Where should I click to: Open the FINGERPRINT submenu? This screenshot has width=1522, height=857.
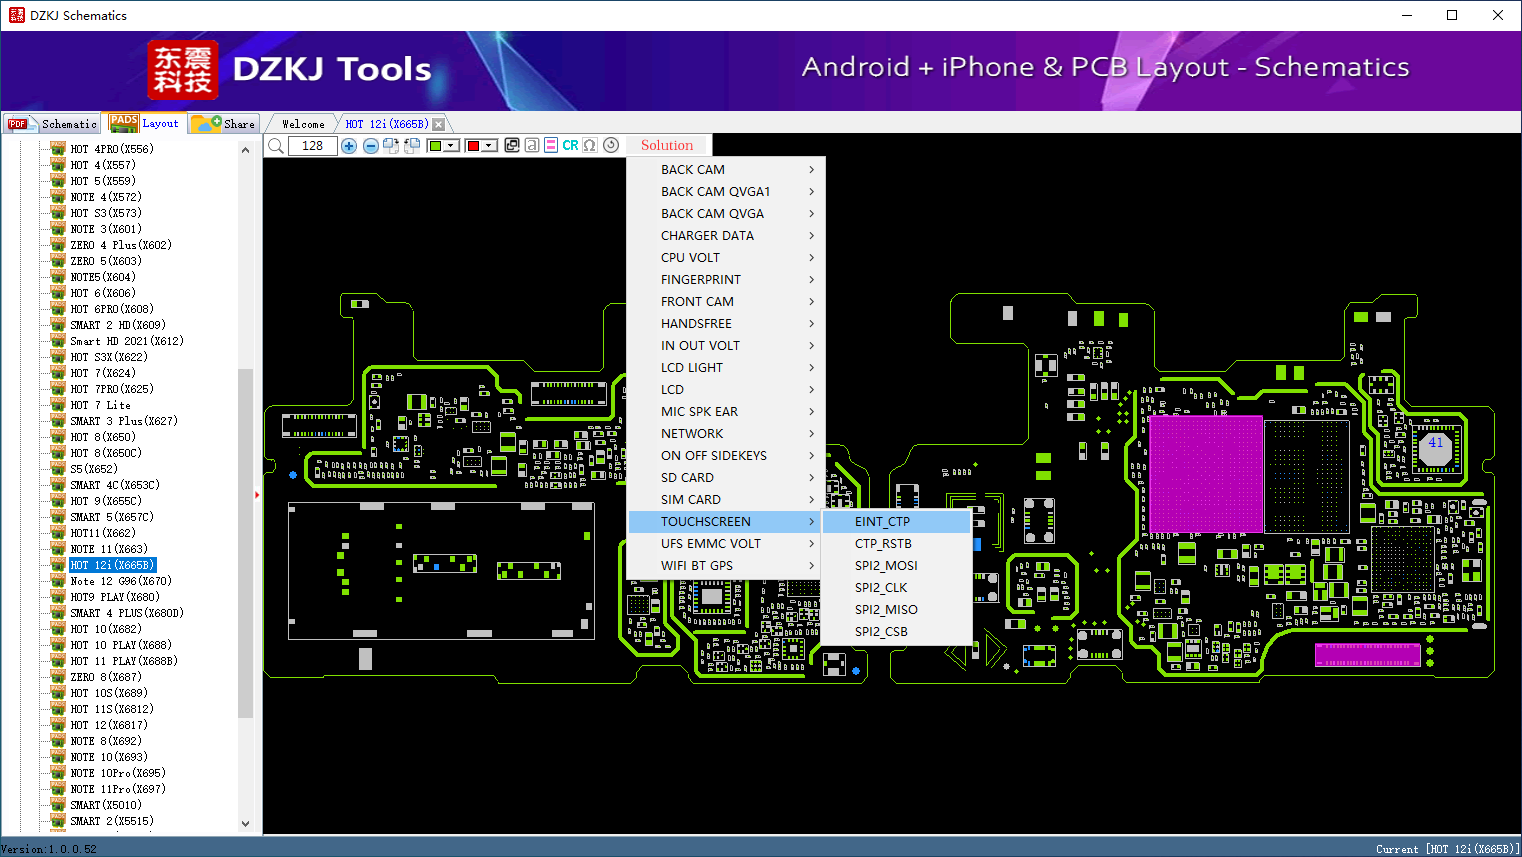(x=725, y=280)
